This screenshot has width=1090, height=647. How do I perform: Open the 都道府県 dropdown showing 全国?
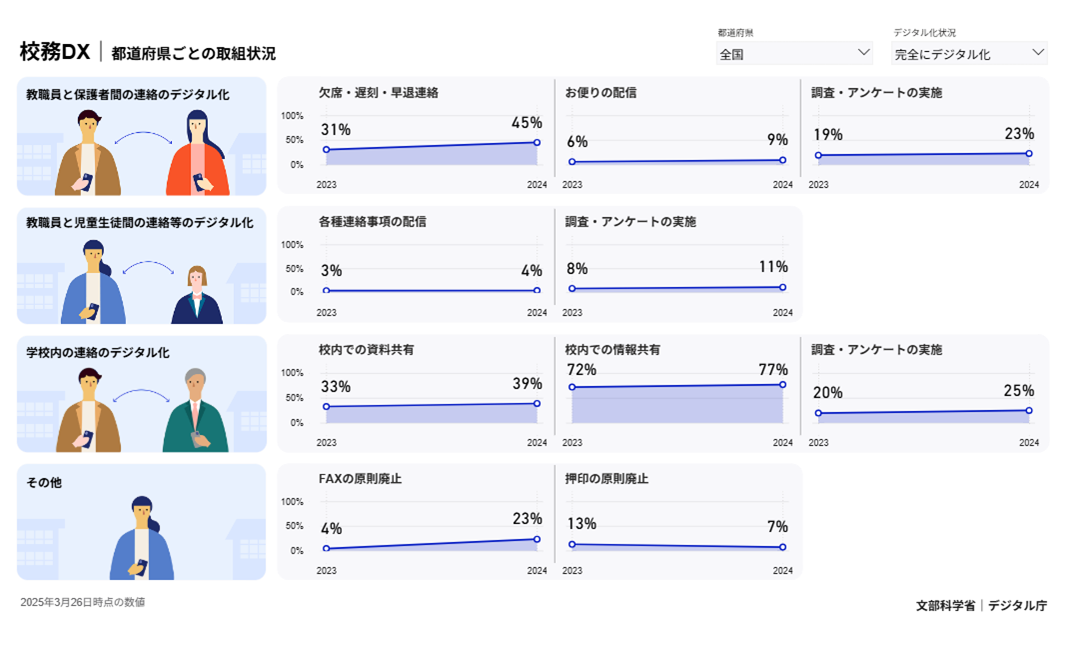click(x=792, y=50)
